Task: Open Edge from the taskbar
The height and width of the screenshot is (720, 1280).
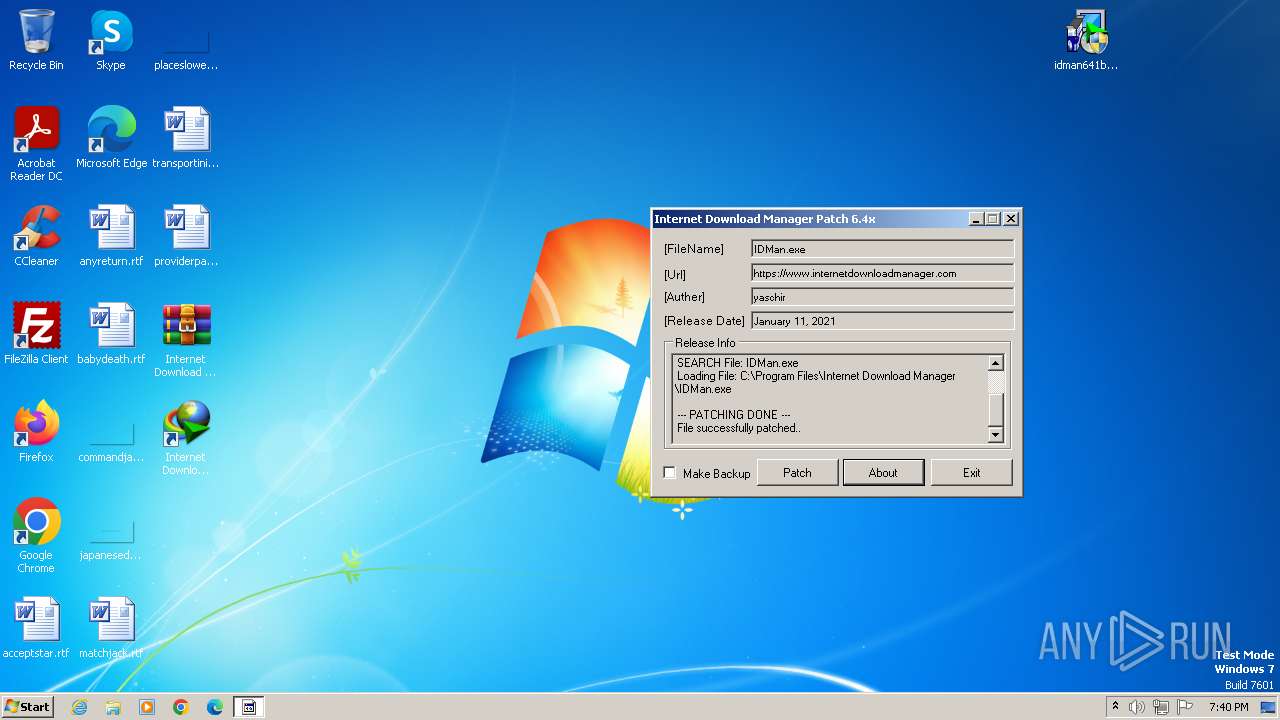Action: 215,707
